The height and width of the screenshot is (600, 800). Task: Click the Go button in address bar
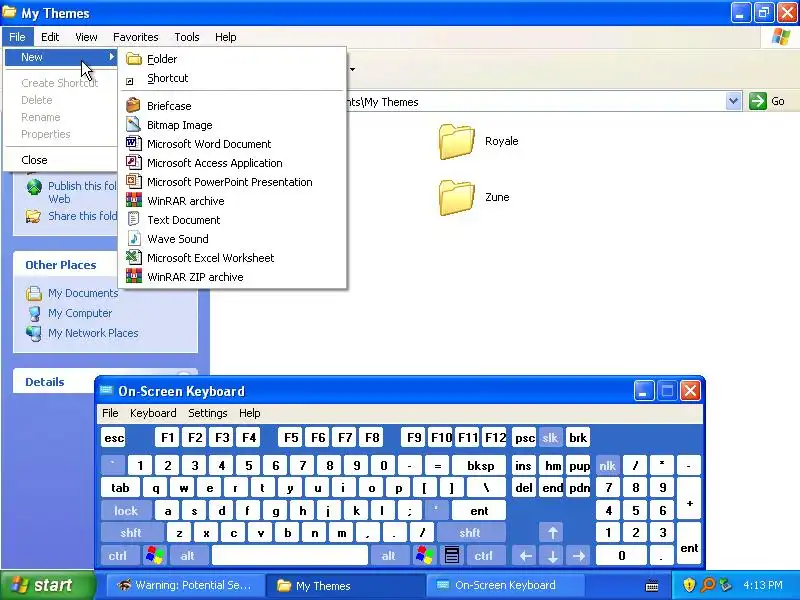coord(767,101)
